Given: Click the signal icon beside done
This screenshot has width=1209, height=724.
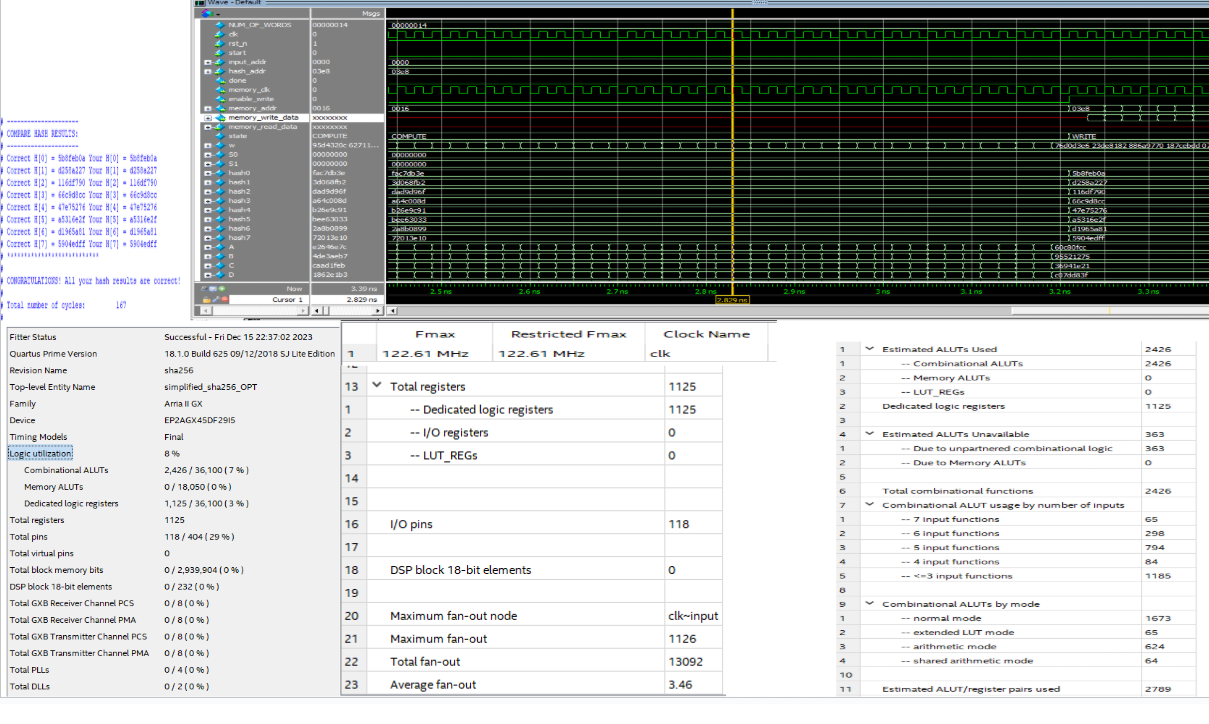Looking at the screenshot, I should coord(219,80).
